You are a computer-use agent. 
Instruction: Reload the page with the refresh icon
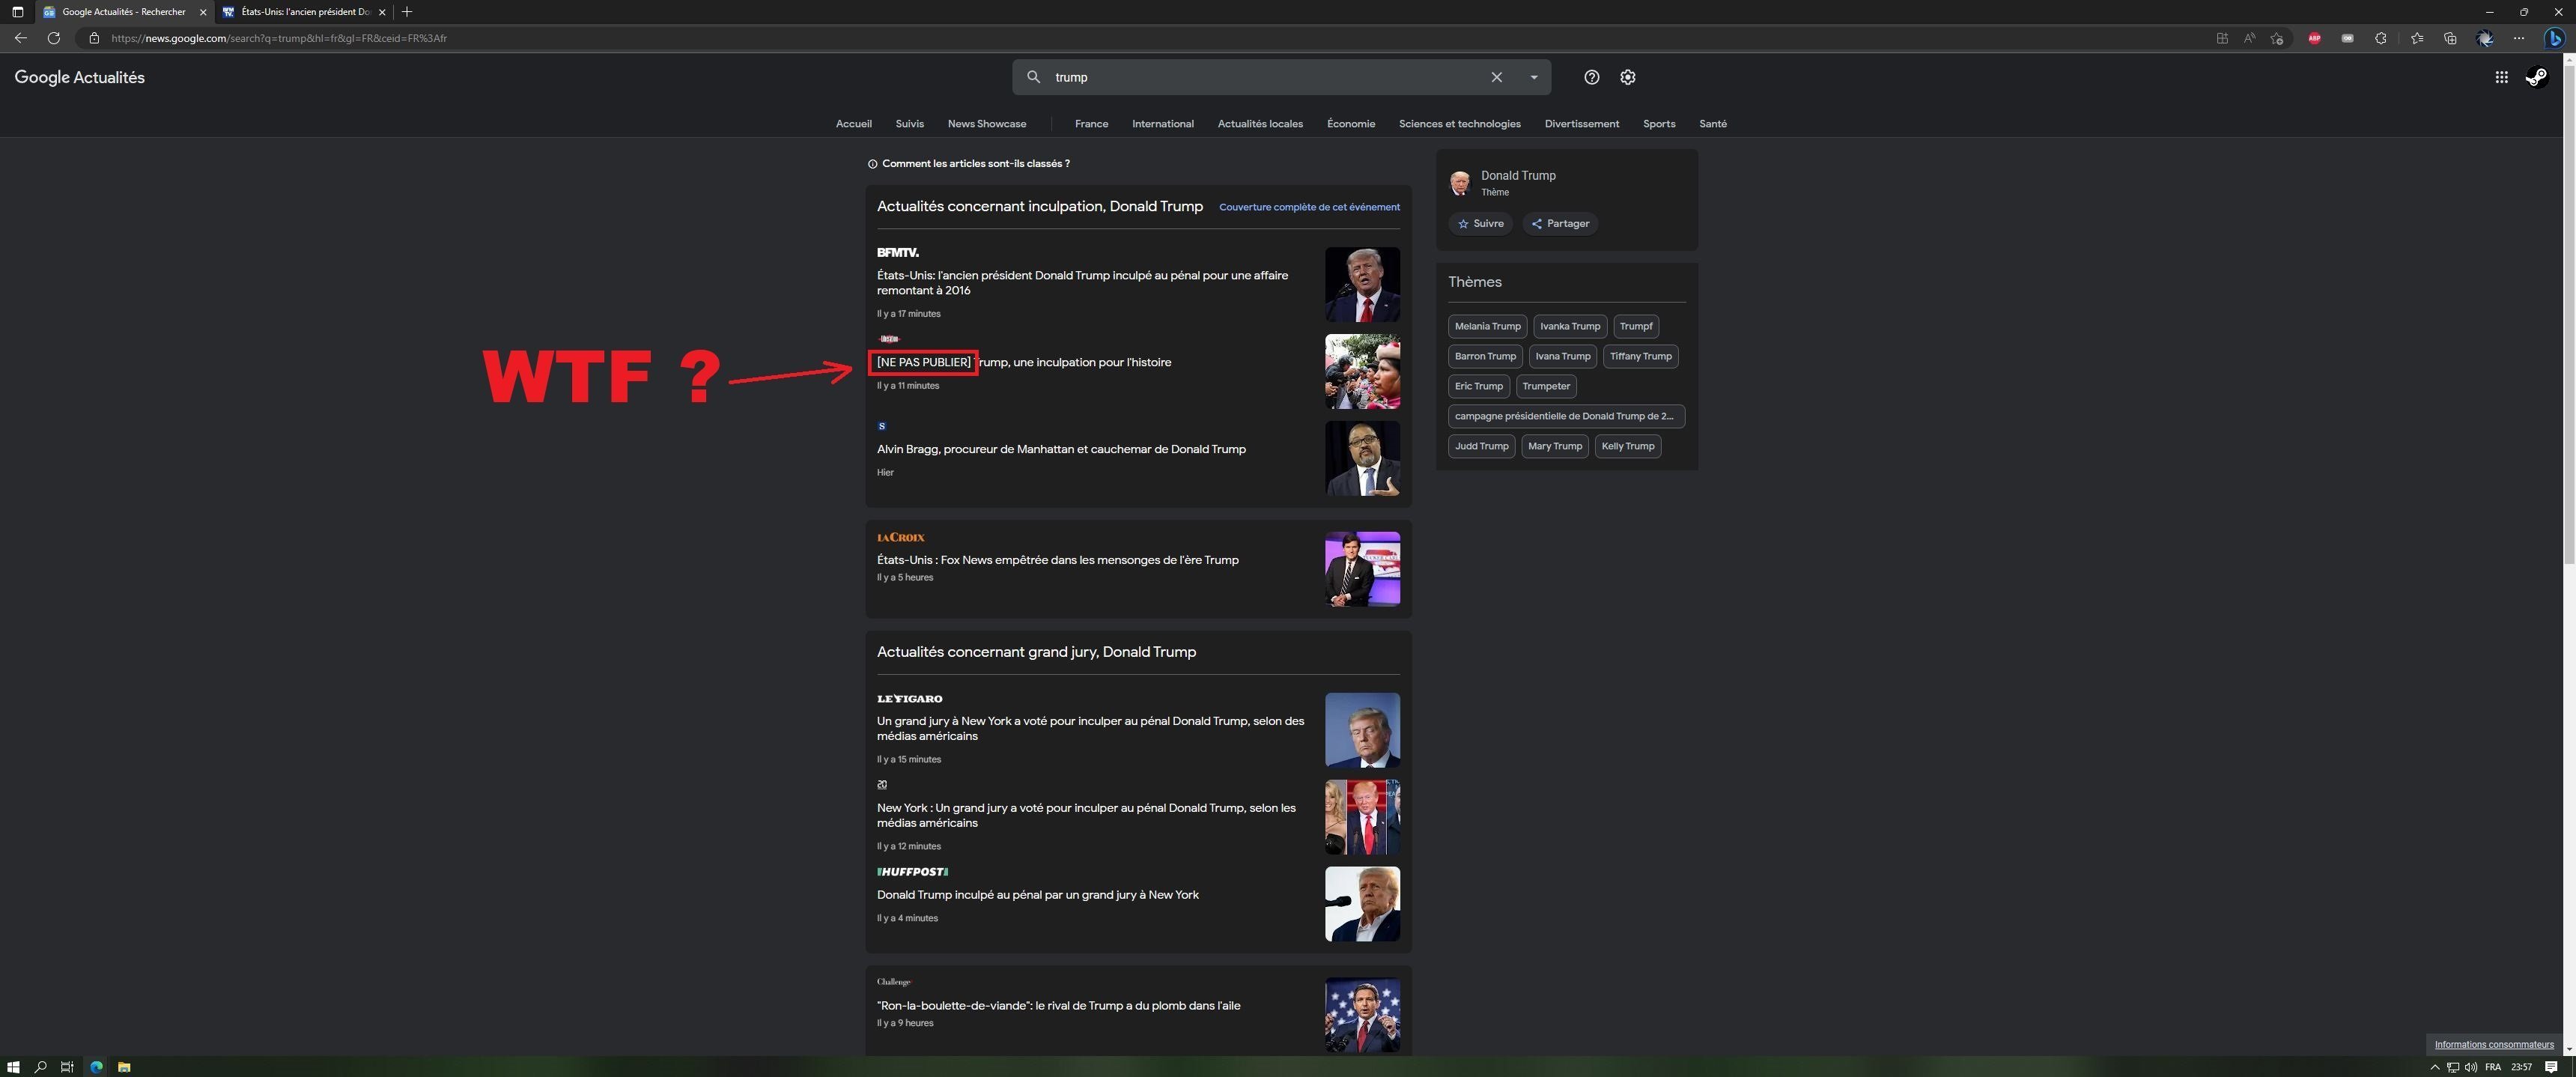pos(54,38)
